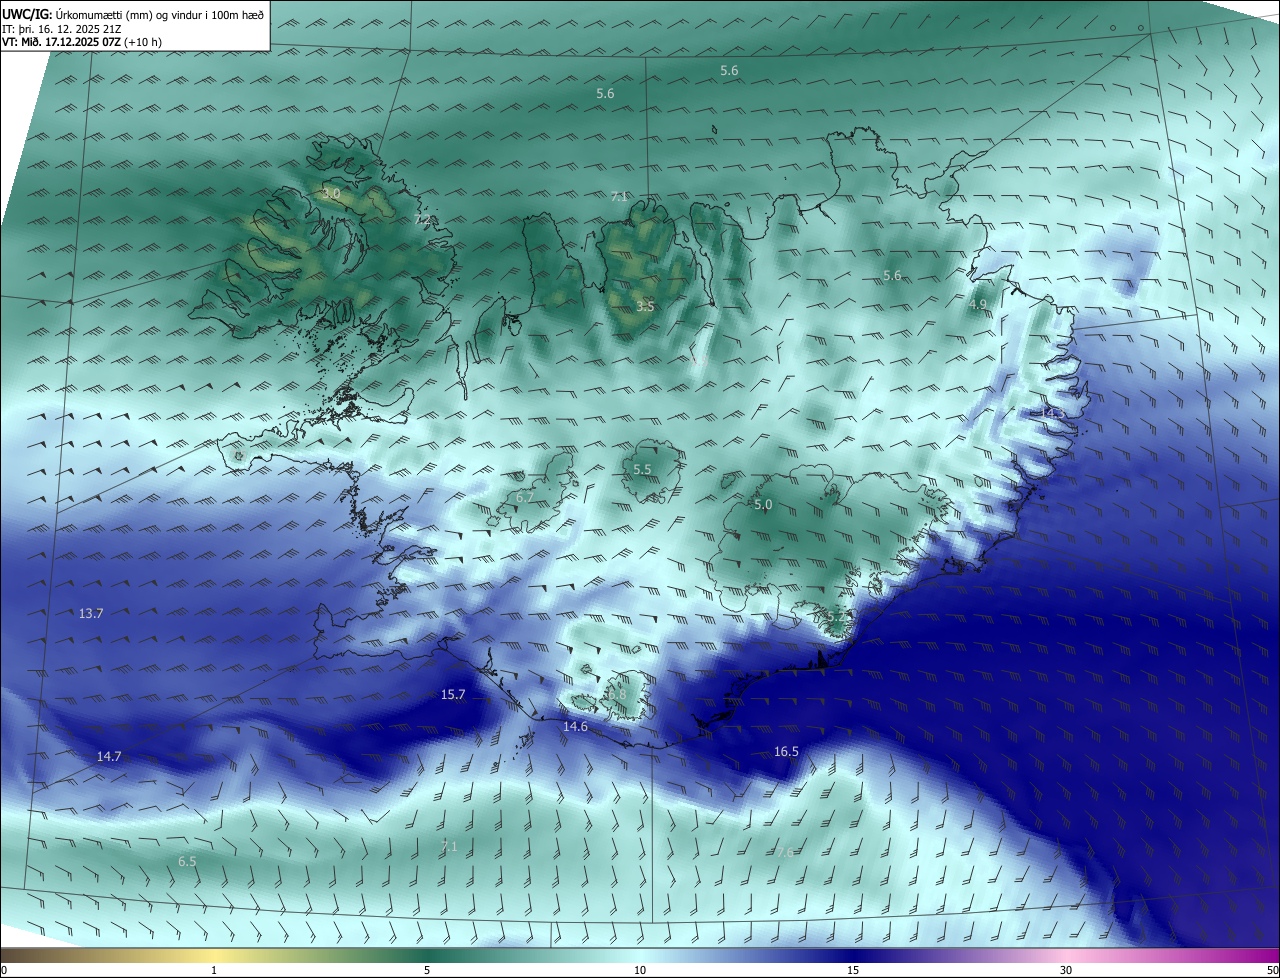Click the 6.8 precipitation value label

617,694
